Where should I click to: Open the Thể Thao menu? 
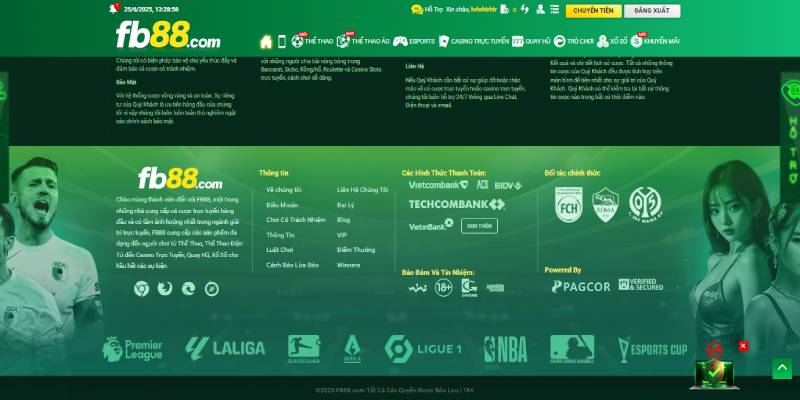[x=312, y=41]
